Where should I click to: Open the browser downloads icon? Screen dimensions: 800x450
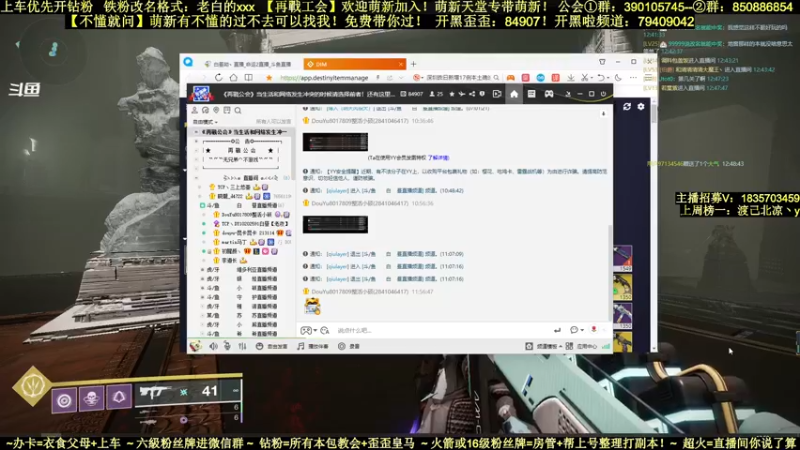click(x=570, y=78)
